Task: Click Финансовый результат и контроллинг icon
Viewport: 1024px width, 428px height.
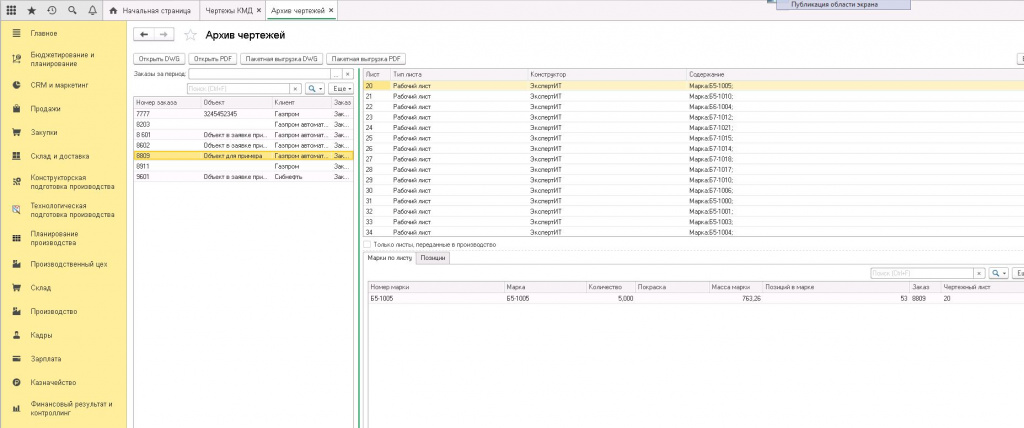Action: [x=16, y=408]
